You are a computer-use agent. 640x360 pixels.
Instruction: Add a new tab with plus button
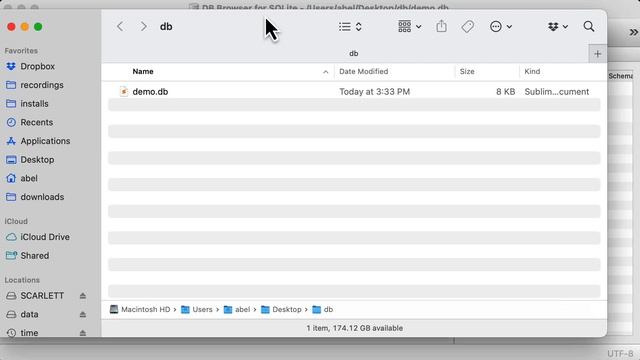(x=598, y=54)
